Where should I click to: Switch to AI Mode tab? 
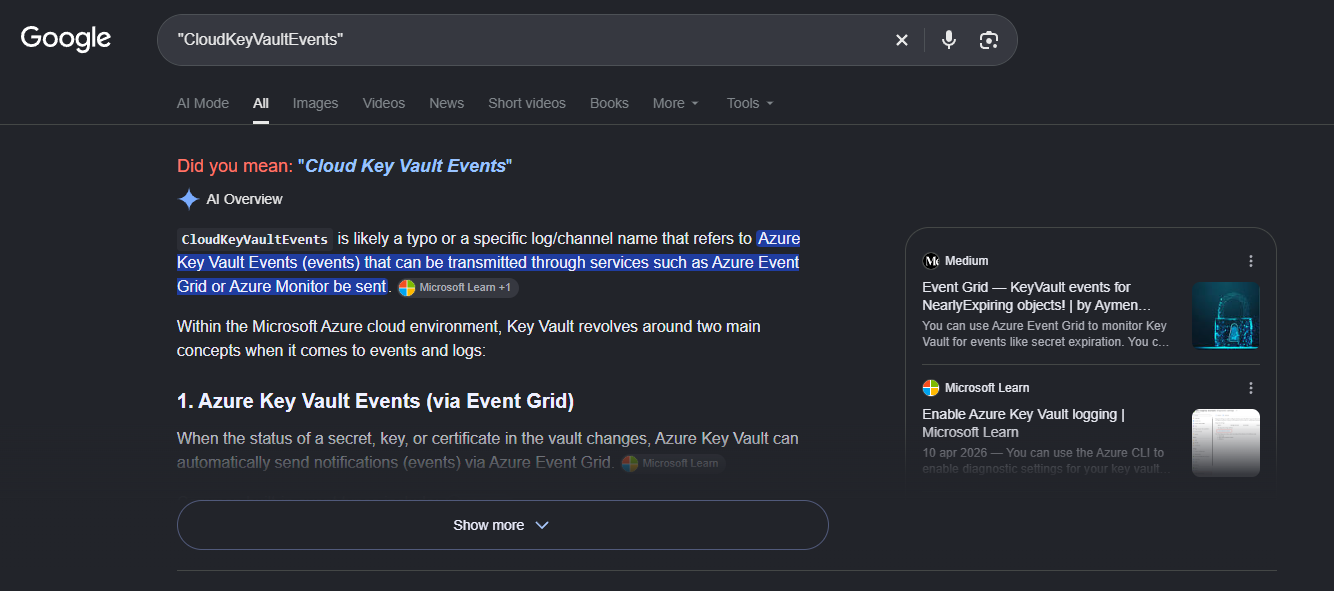203,103
